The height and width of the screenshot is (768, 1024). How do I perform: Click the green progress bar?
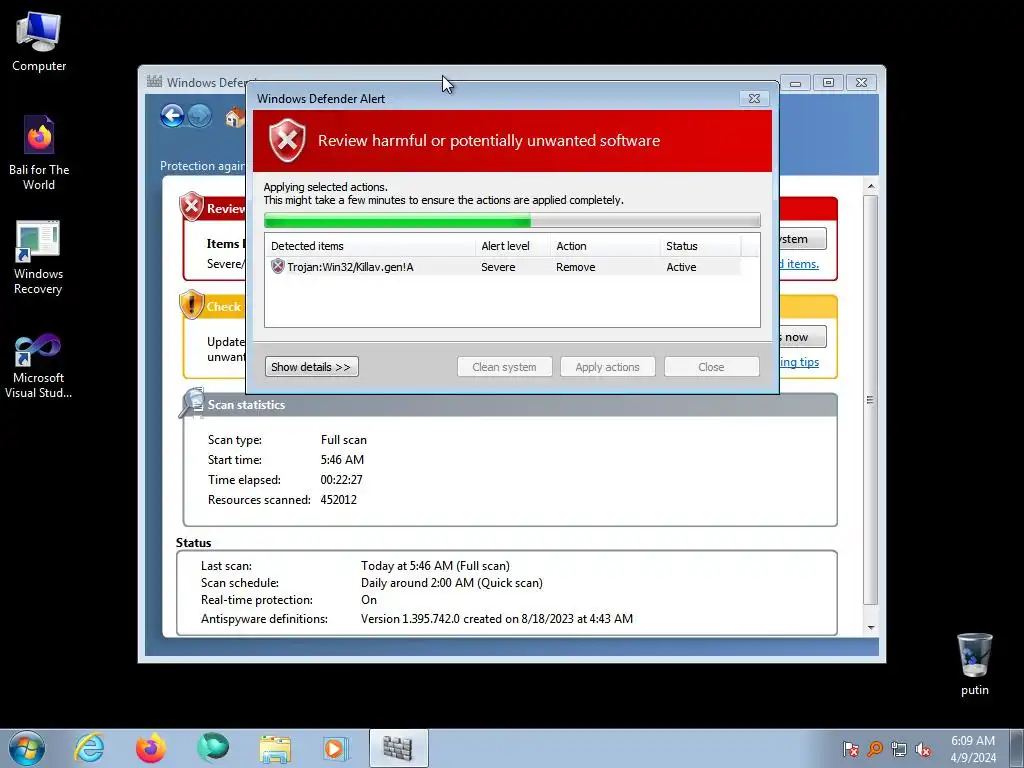point(512,220)
